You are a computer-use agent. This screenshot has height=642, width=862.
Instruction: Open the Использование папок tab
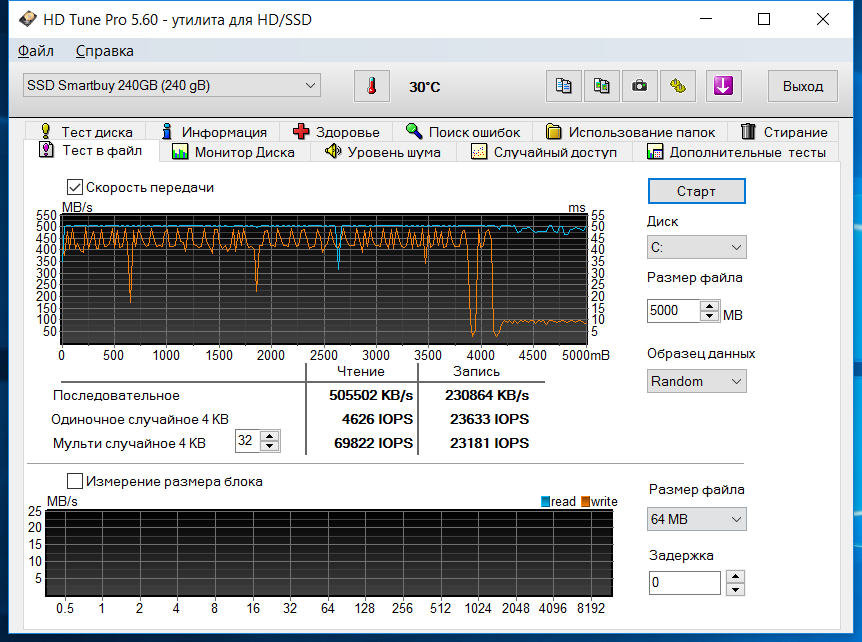630,132
